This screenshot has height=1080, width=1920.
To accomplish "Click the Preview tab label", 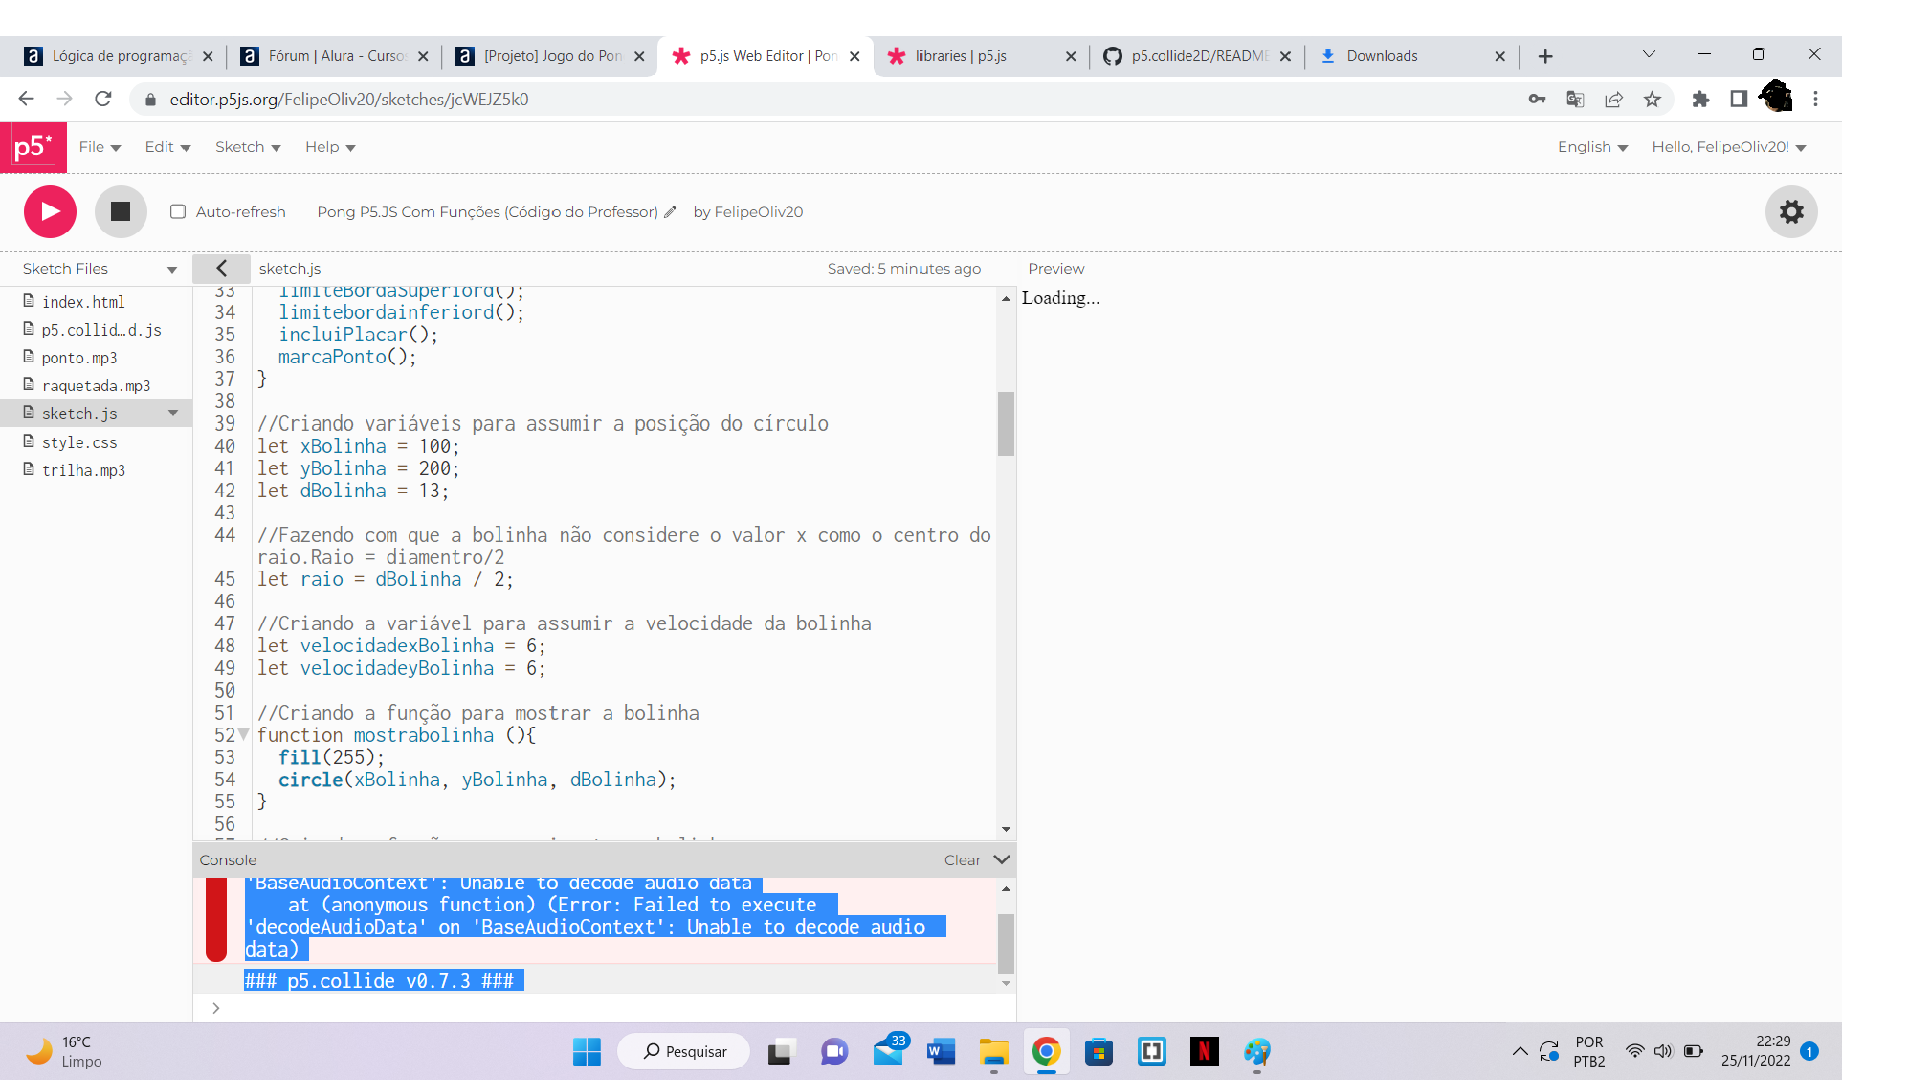I will pyautogui.click(x=1055, y=268).
